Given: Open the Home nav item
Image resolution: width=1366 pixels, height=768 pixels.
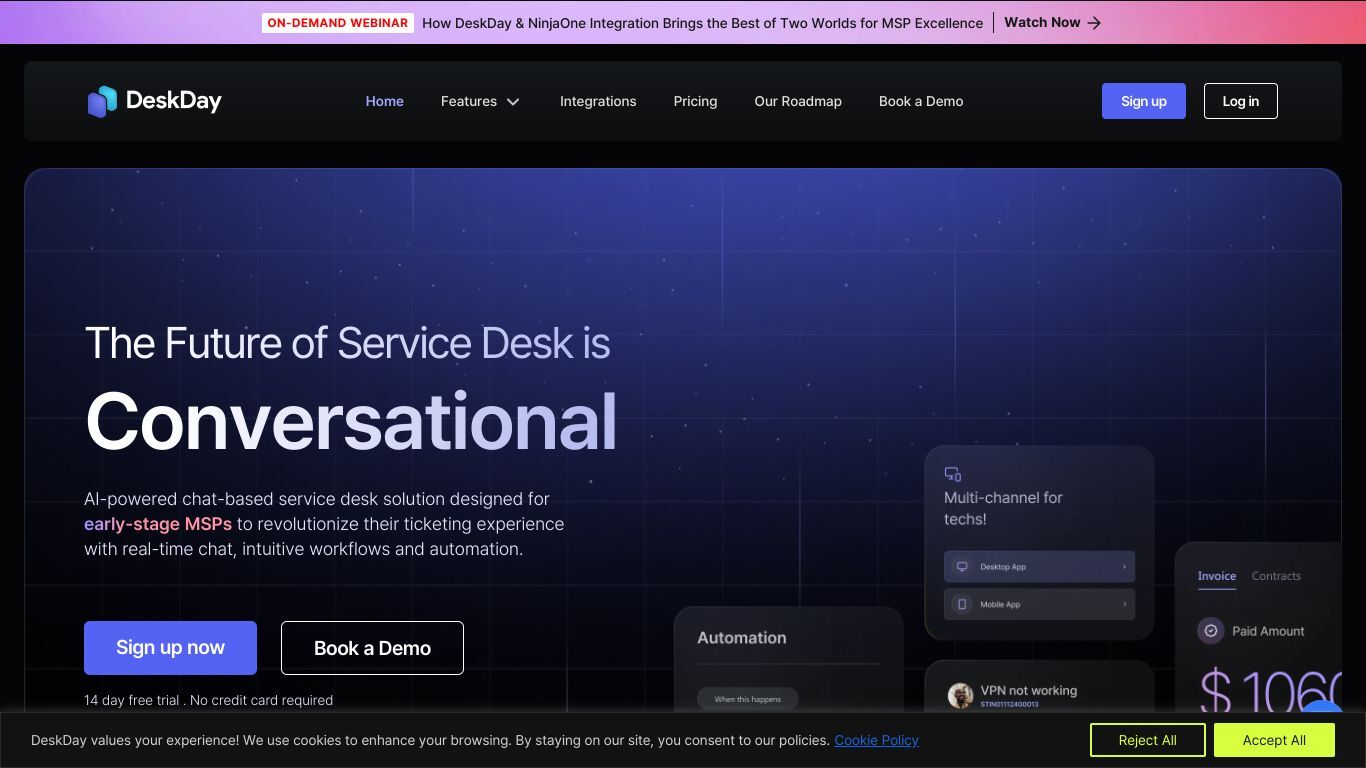Looking at the screenshot, I should pyautogui.click(x=385, y=101).
